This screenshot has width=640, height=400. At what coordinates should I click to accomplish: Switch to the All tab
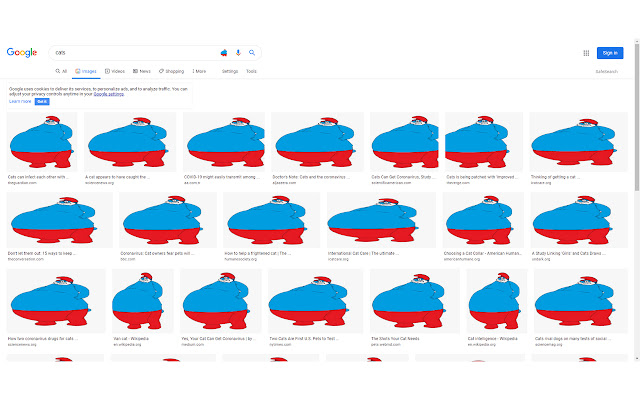point(61,71)
